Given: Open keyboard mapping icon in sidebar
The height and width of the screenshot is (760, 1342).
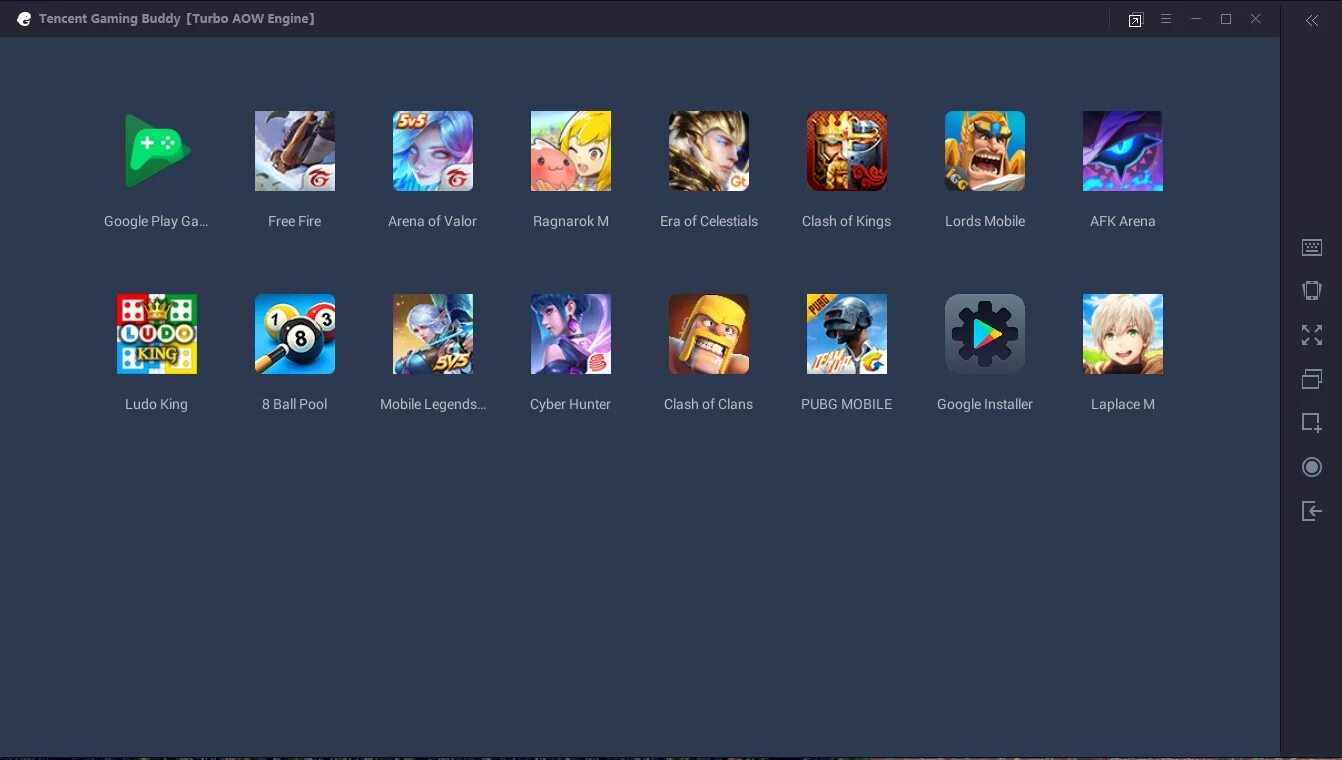Looking at the screenshot, I should tap(1312, 248).
